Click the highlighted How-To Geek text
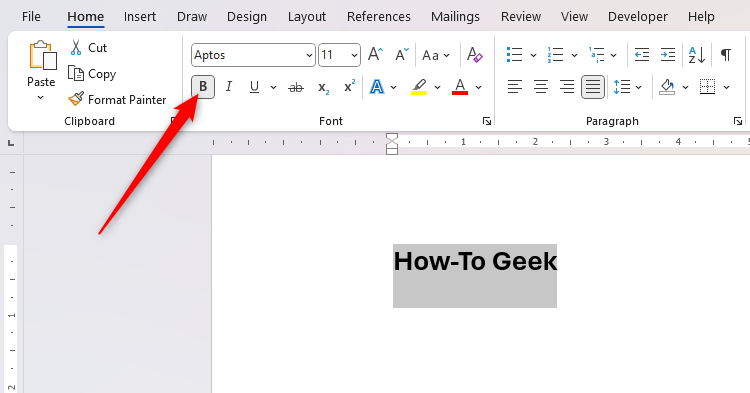750x393 pixels. [475, 262]
